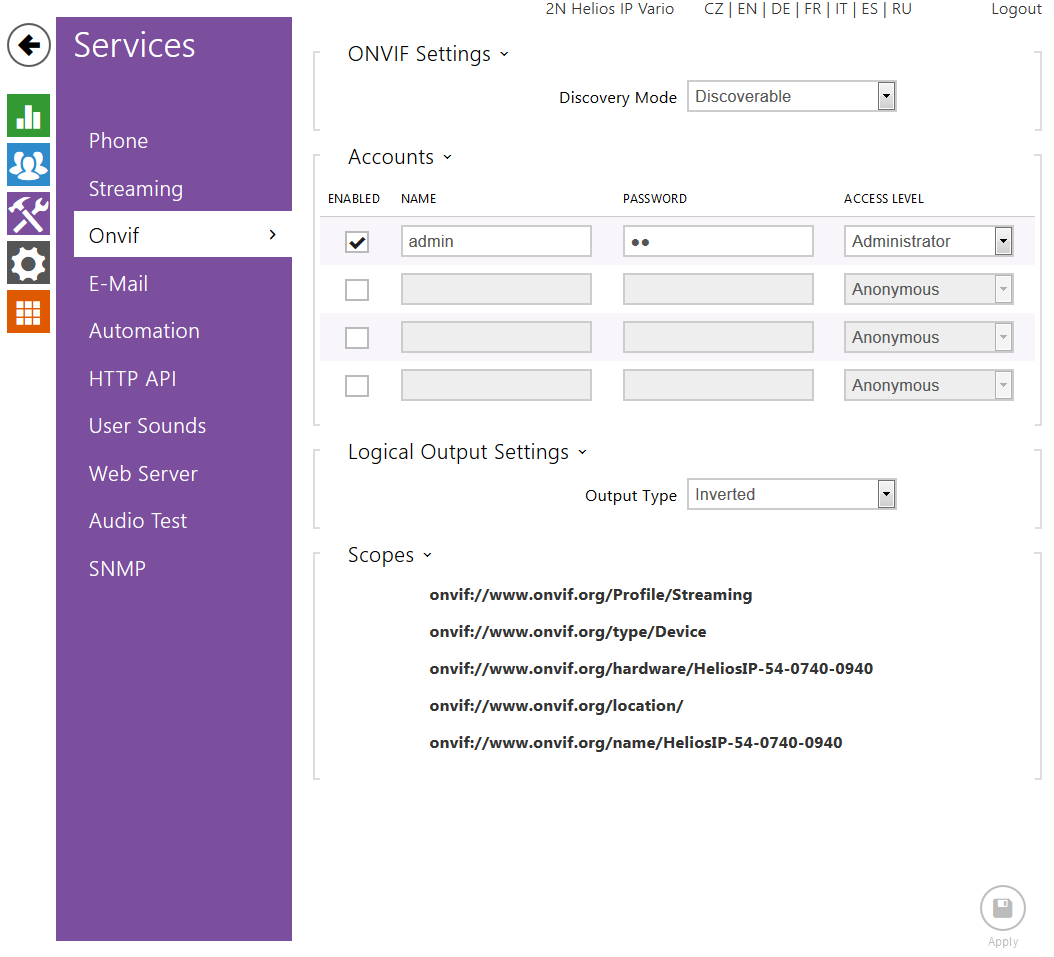Enable the second account row checkbox

click(x=357, y=290)
